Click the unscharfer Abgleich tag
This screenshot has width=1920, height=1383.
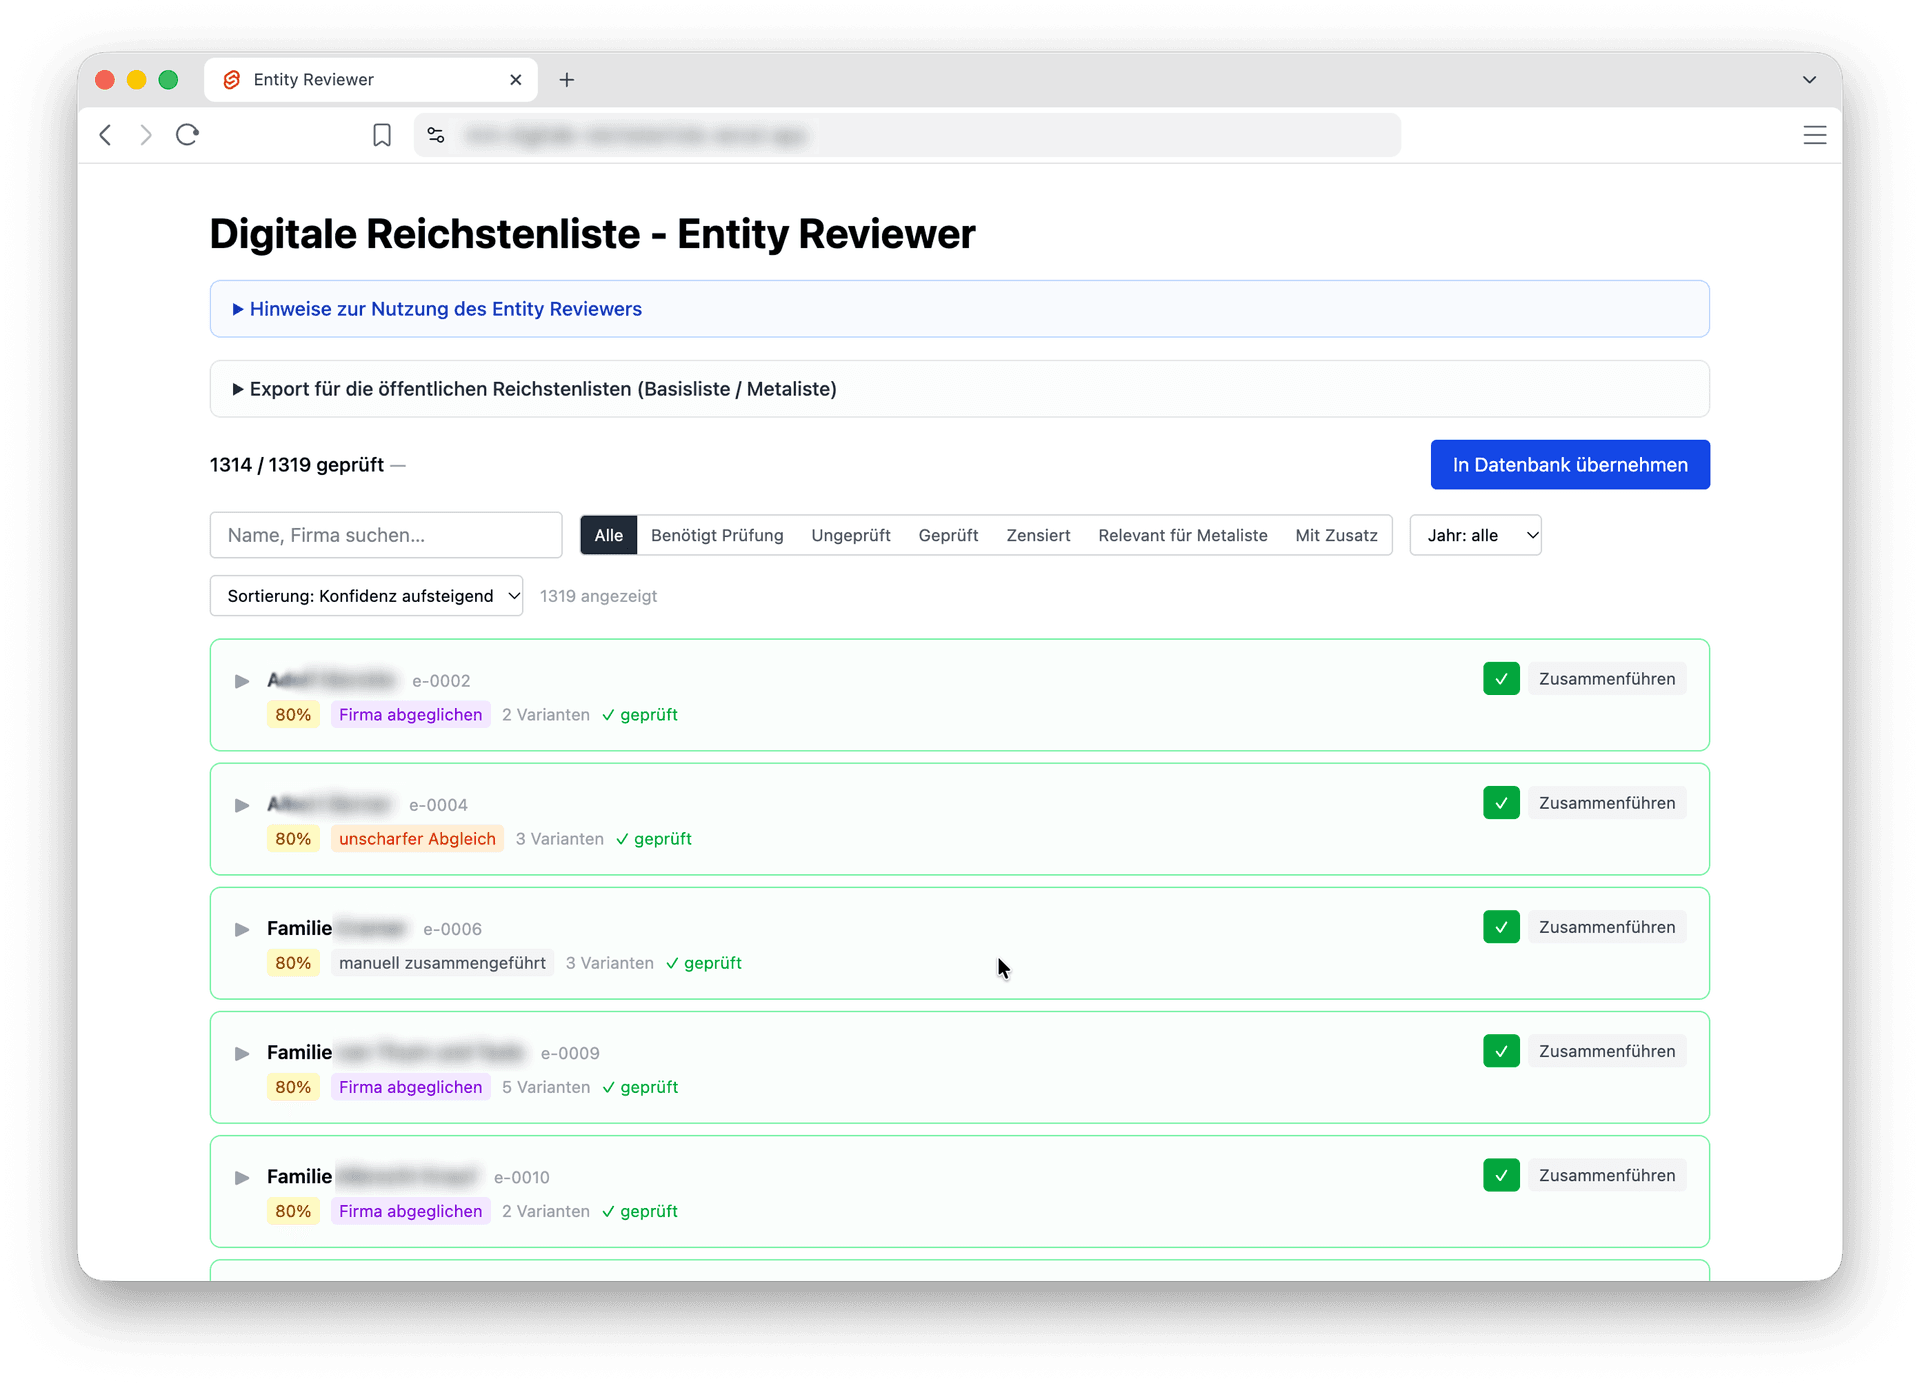(417, 839)
